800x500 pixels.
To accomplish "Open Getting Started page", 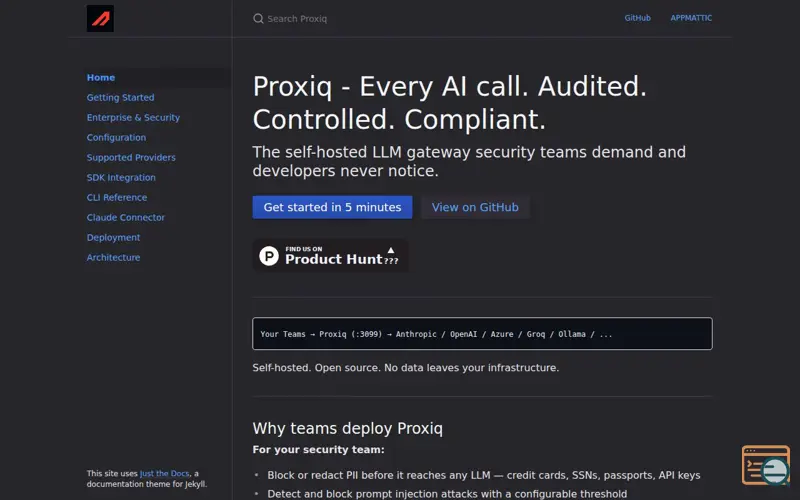I will tap(120, 97).
